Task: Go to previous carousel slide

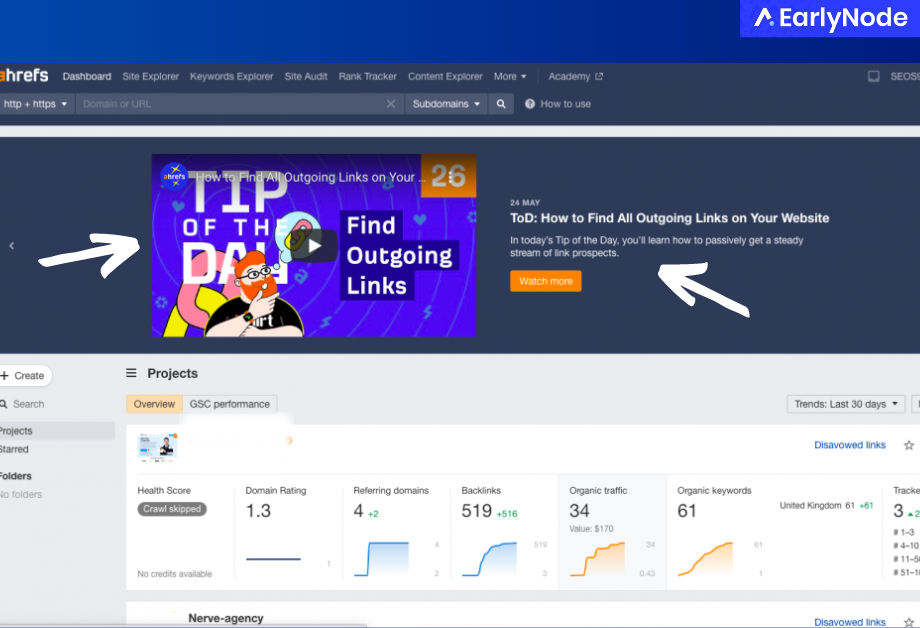Action: (12, 245)
